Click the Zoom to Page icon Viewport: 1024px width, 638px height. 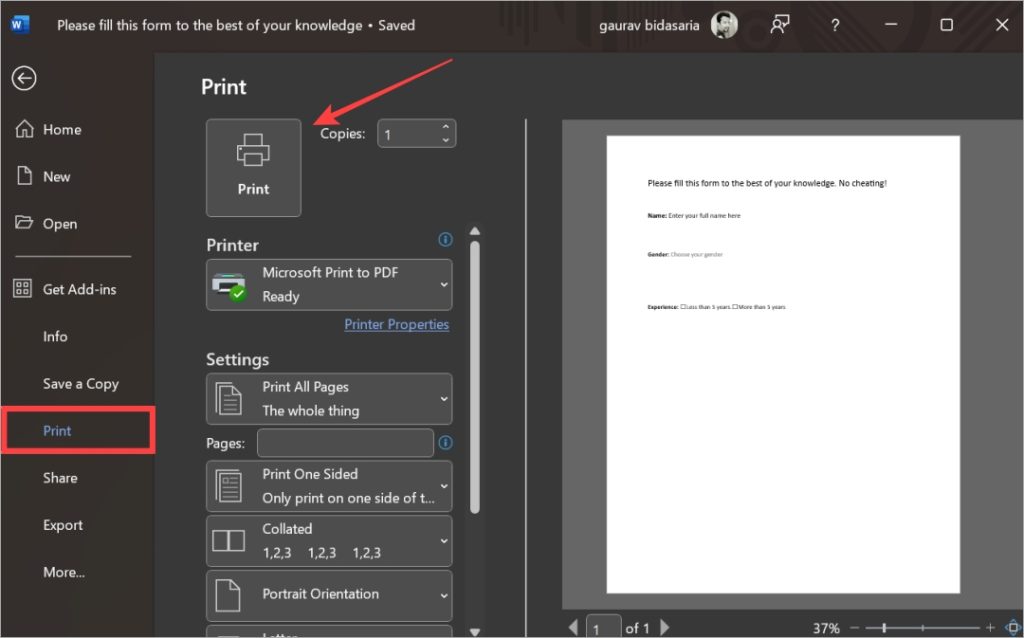1013,628
